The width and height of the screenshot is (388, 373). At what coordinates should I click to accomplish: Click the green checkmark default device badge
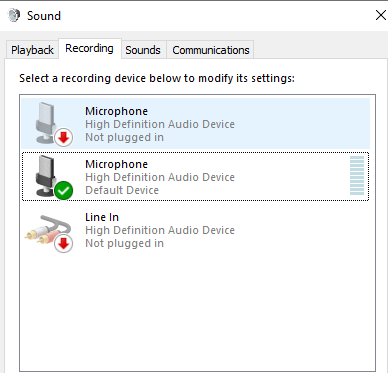click(x=63, y=191)
